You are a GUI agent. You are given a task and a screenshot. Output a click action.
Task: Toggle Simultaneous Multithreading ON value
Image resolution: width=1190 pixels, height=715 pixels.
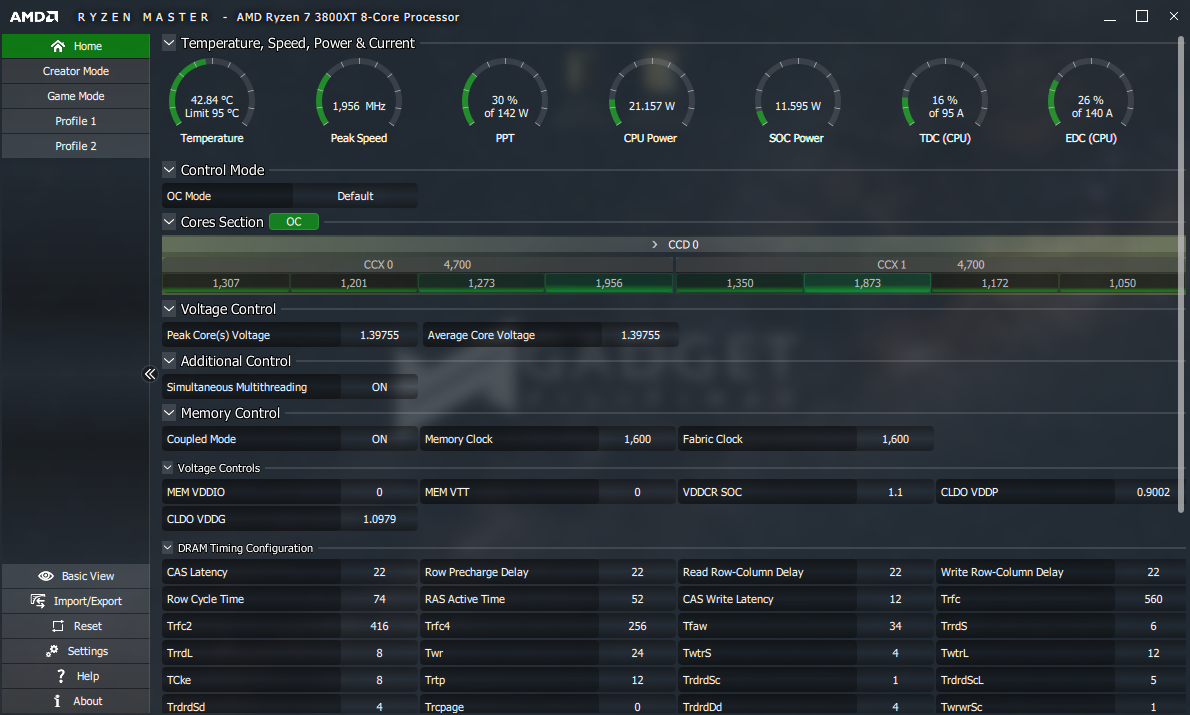click(x=379, y=387)
